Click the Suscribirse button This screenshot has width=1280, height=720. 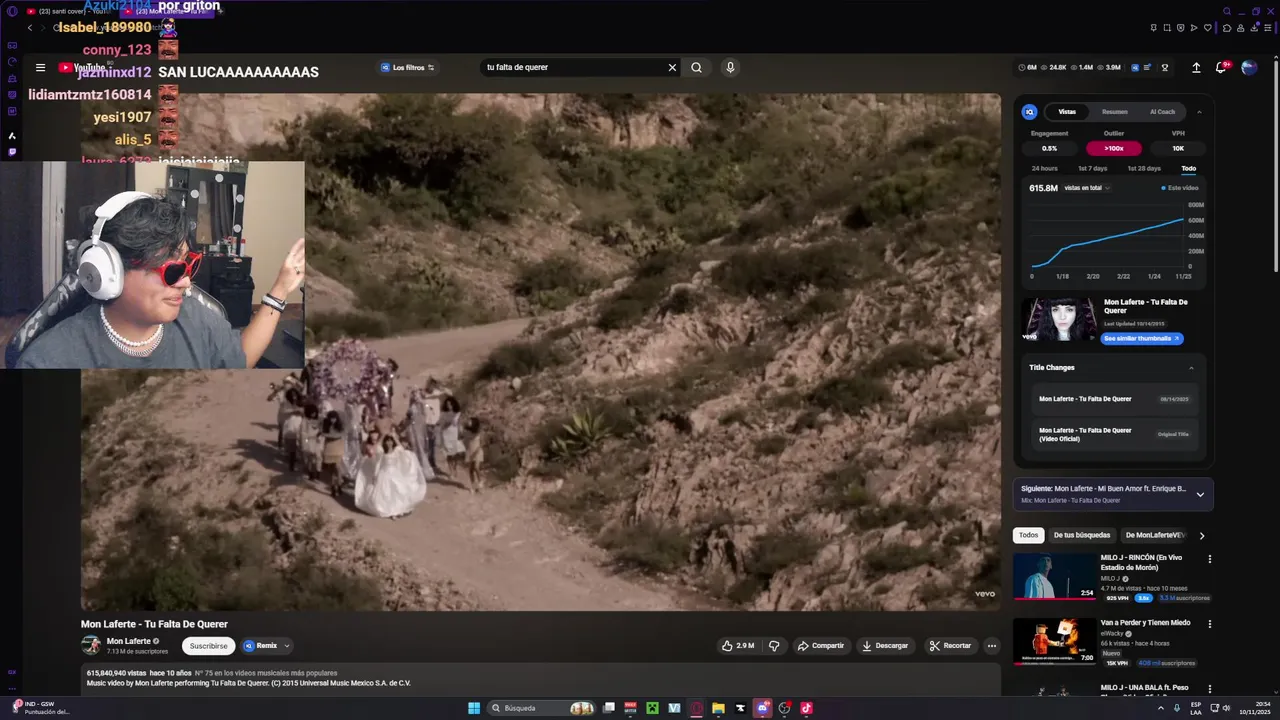pos(209,646)
